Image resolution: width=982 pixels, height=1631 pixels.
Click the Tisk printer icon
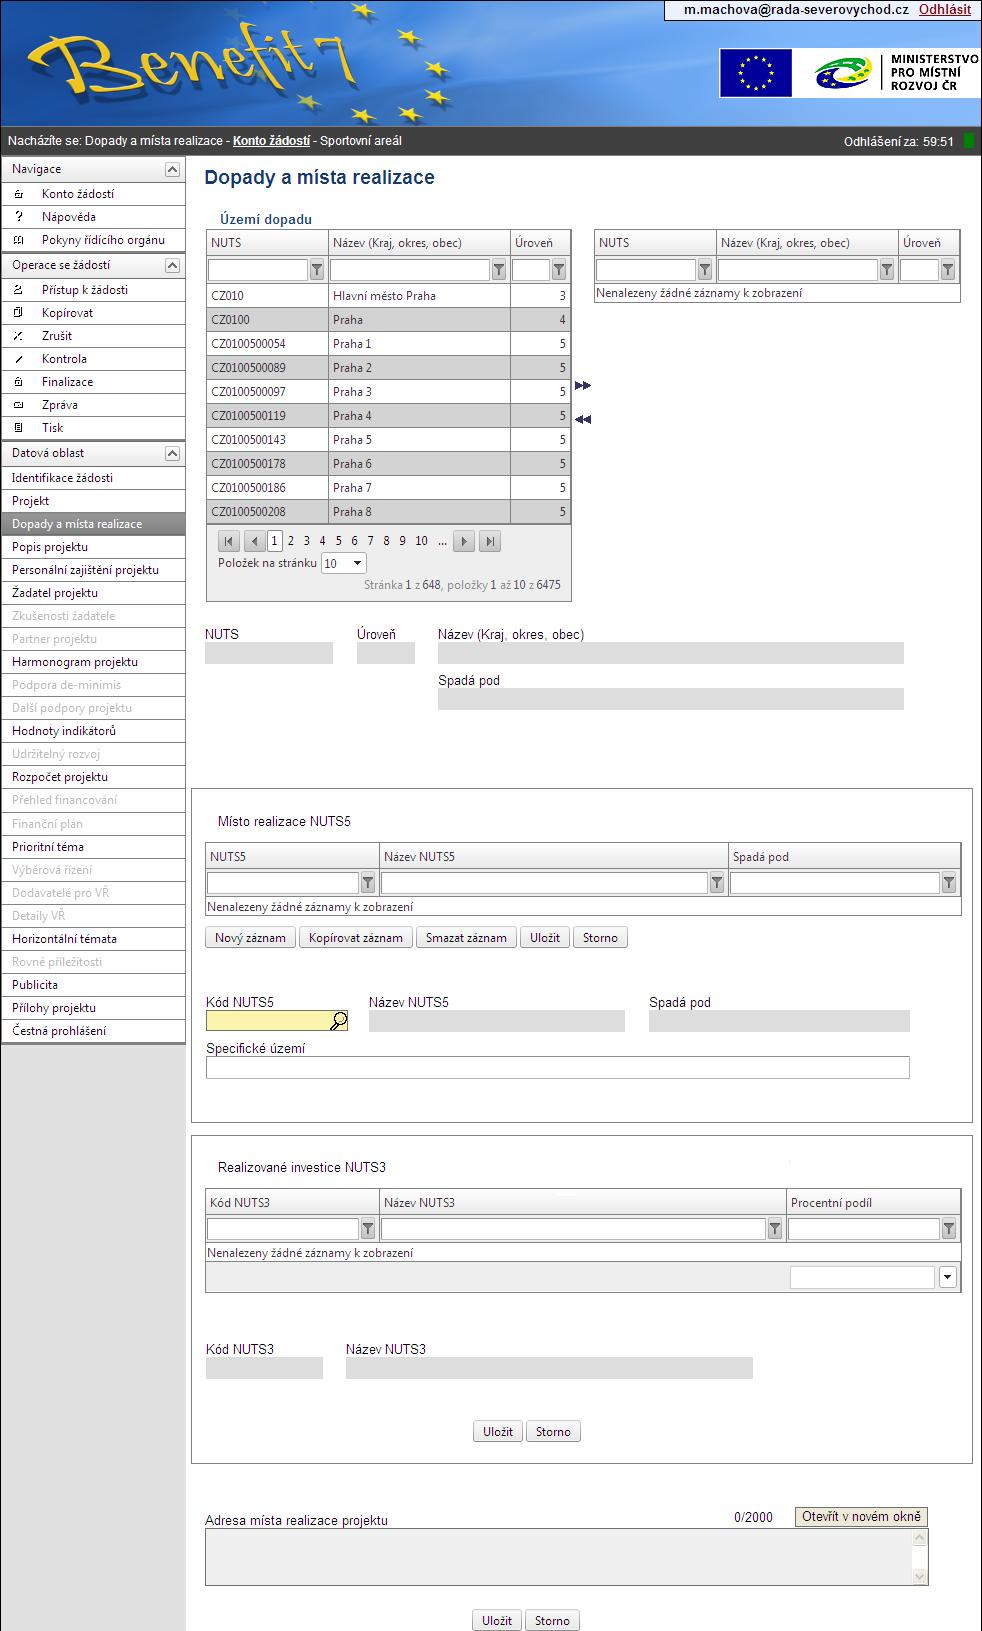click(18, 428)
